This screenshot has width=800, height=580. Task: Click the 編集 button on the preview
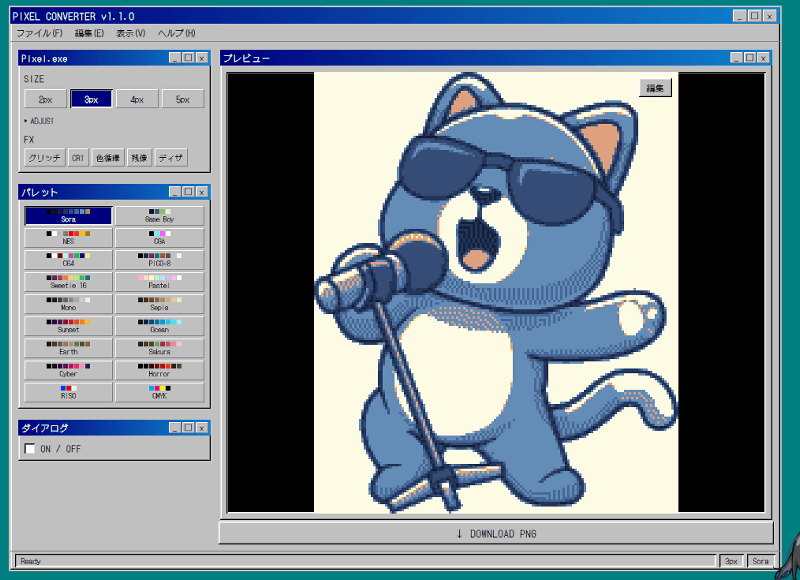[655, 88]
